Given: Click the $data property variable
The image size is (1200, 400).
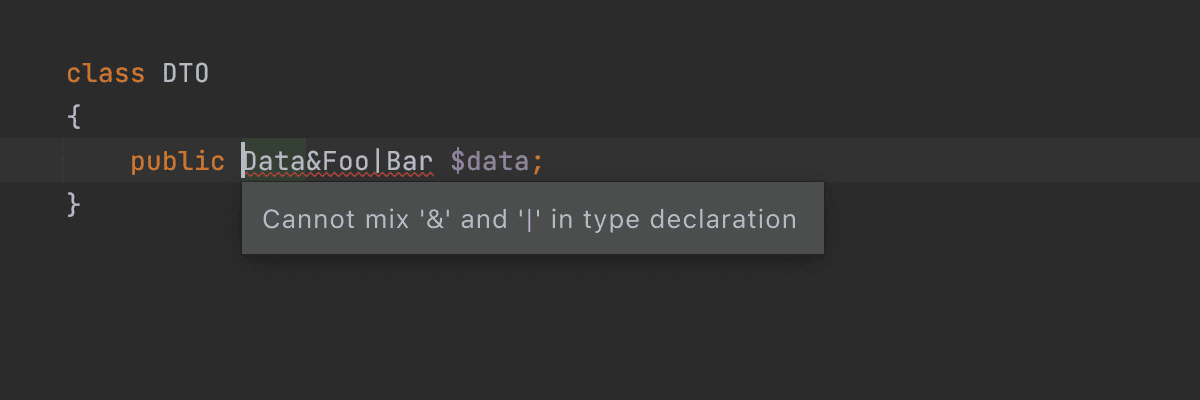Looking at the screenshot, I should [x=490, y=161].
